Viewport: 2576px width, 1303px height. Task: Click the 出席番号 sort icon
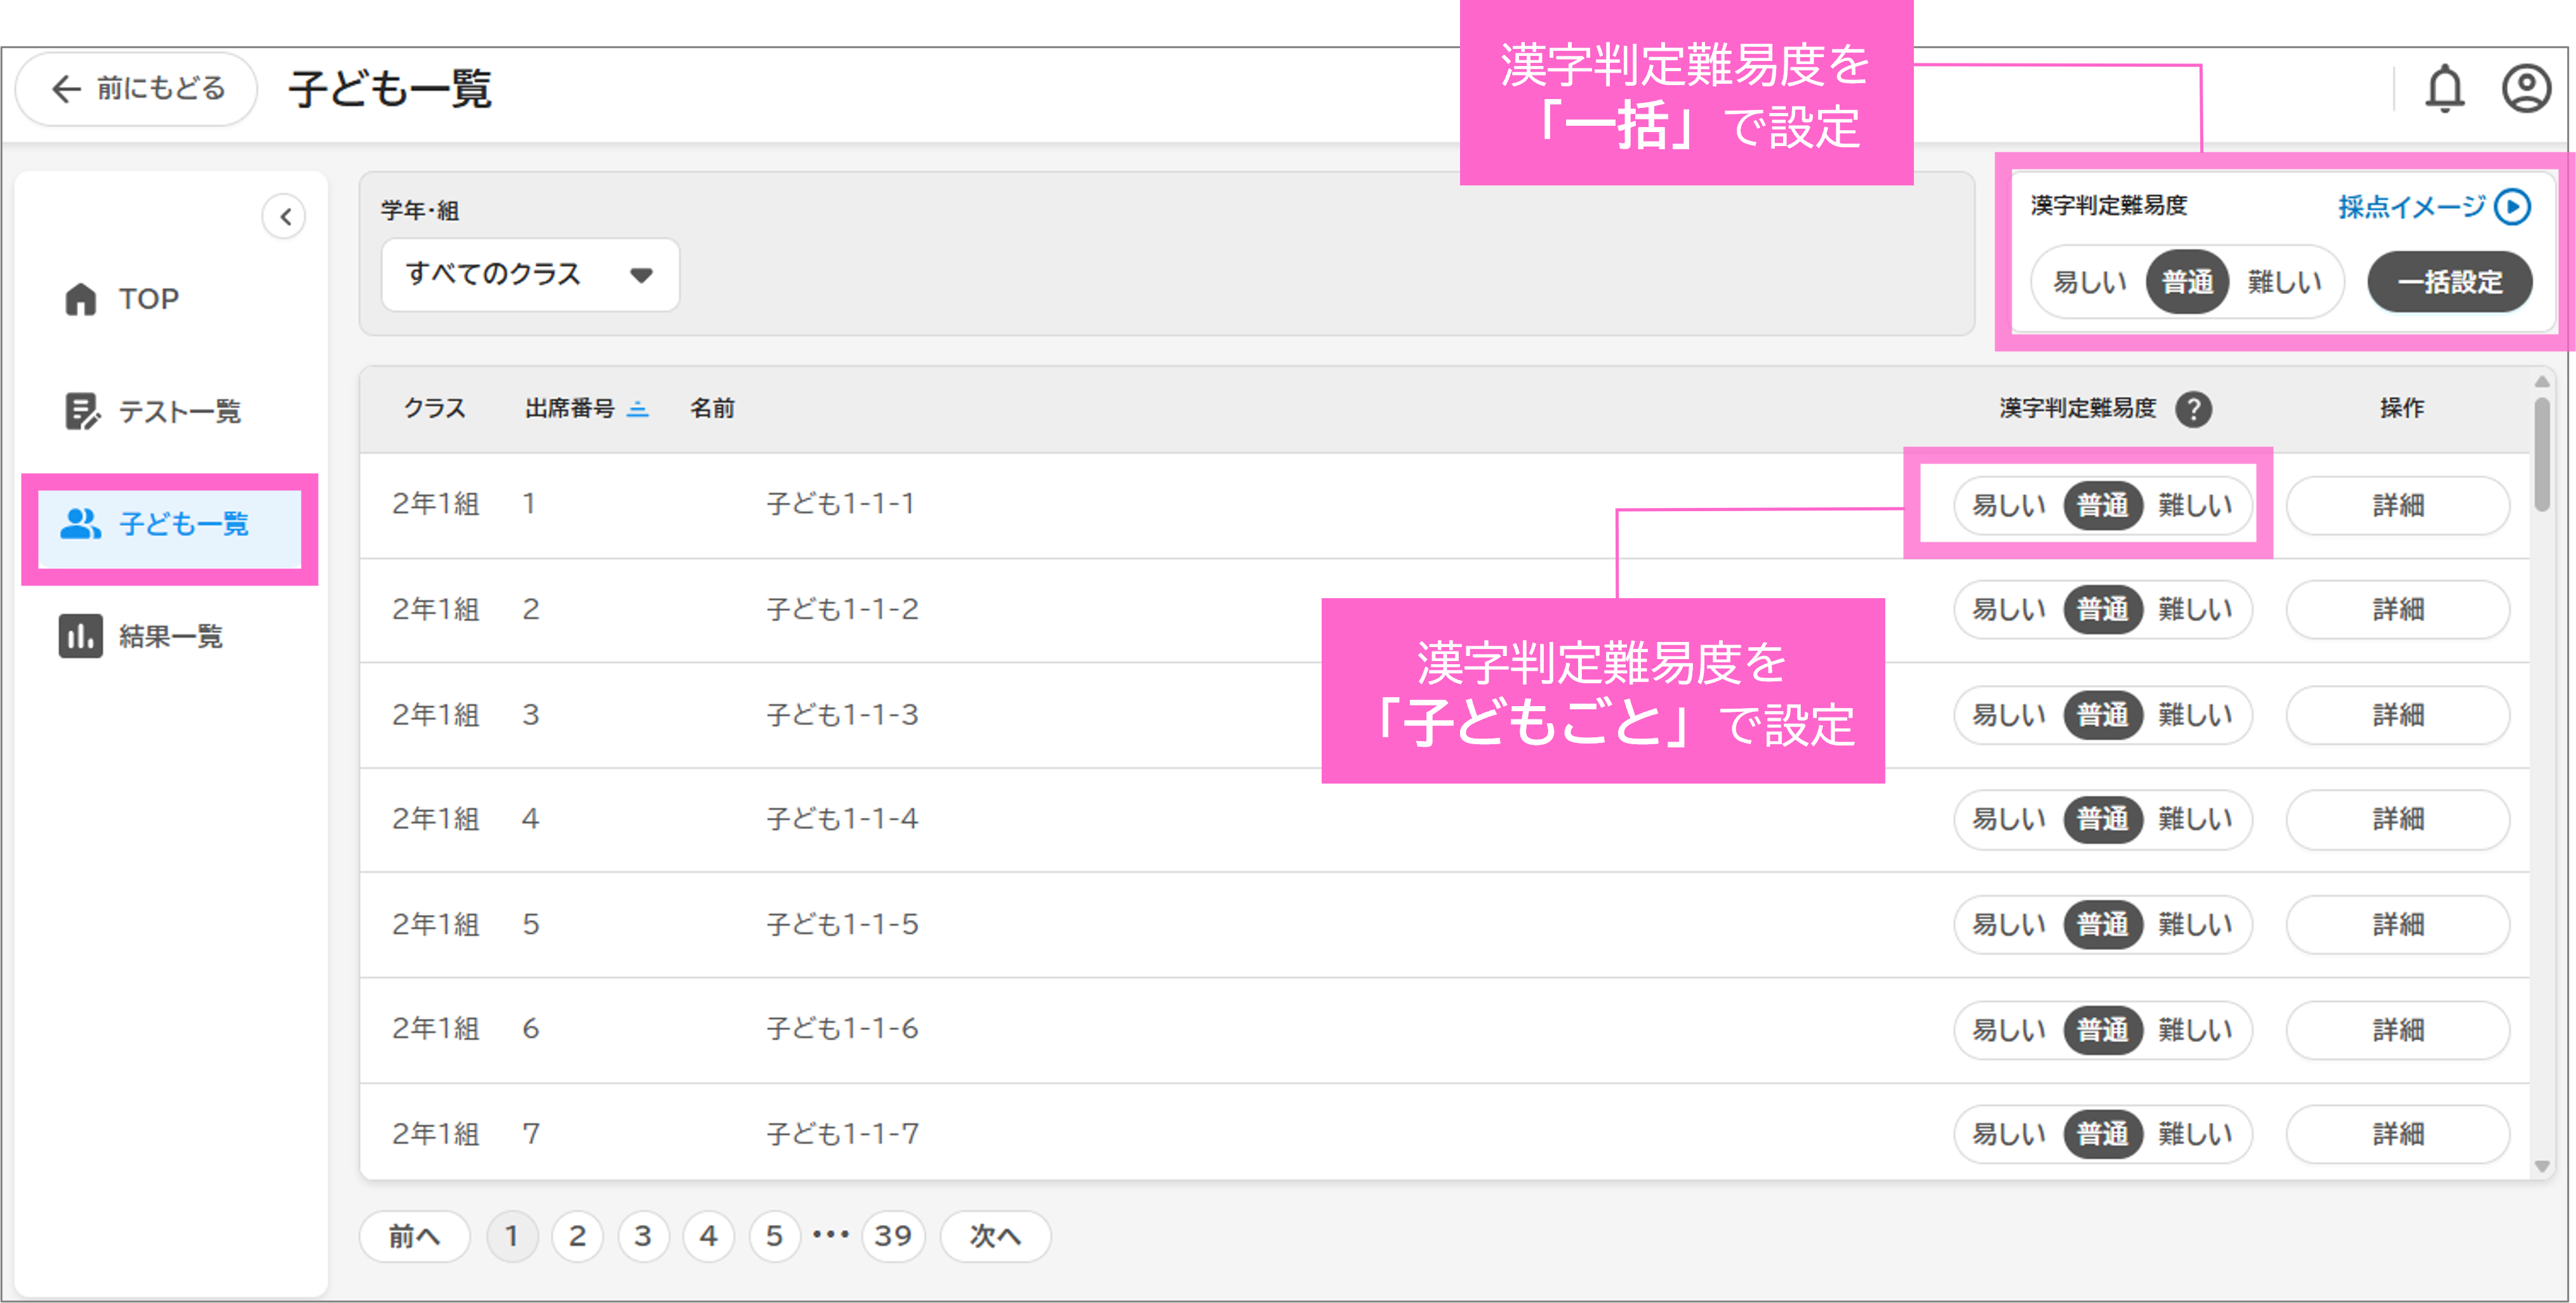638,408
